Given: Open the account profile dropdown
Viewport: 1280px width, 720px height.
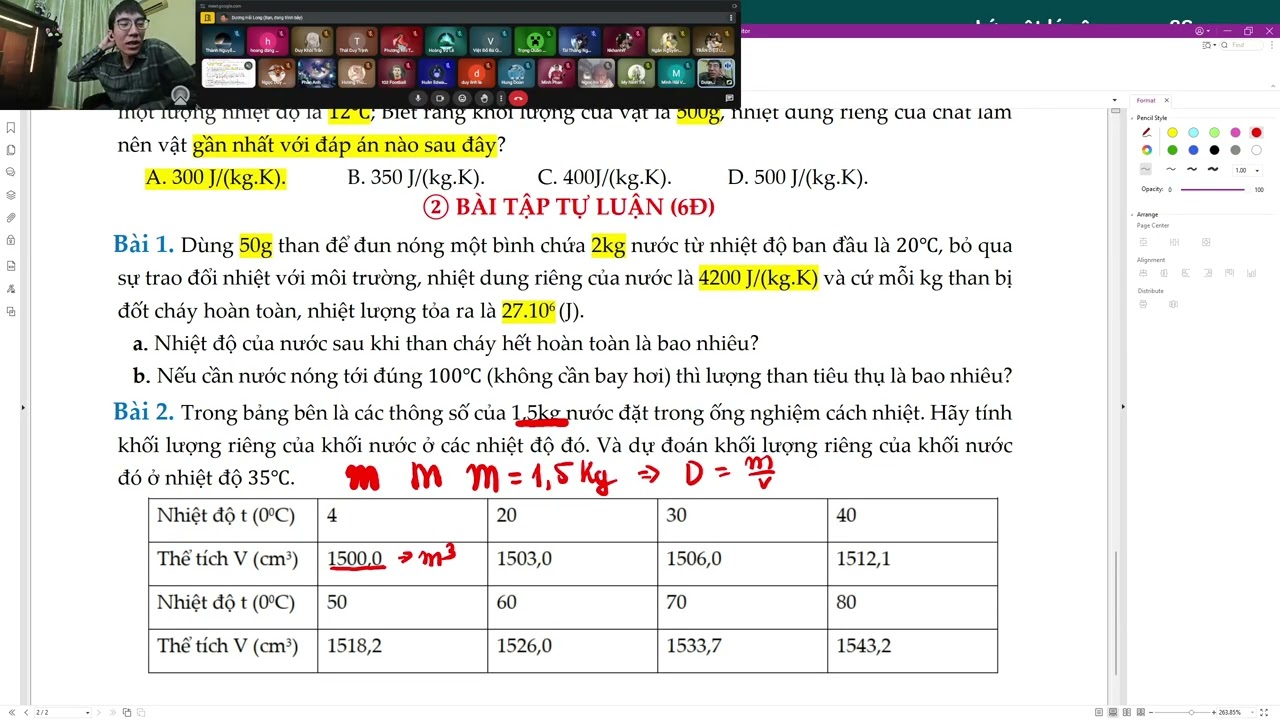Looking at the screenshot, I should 1203,31.
